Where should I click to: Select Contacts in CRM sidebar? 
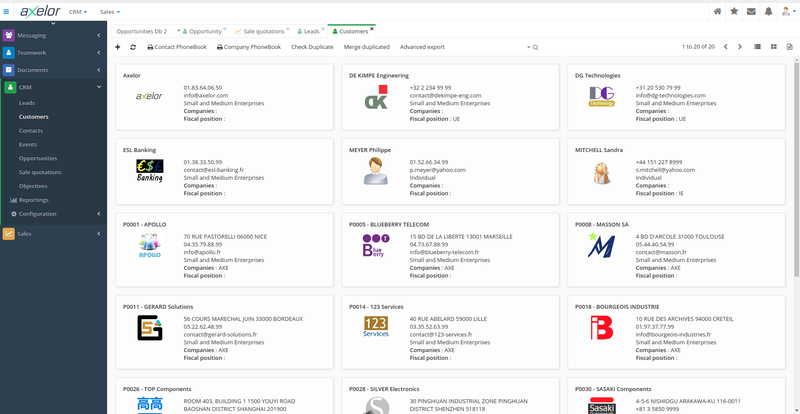point(31,131)
